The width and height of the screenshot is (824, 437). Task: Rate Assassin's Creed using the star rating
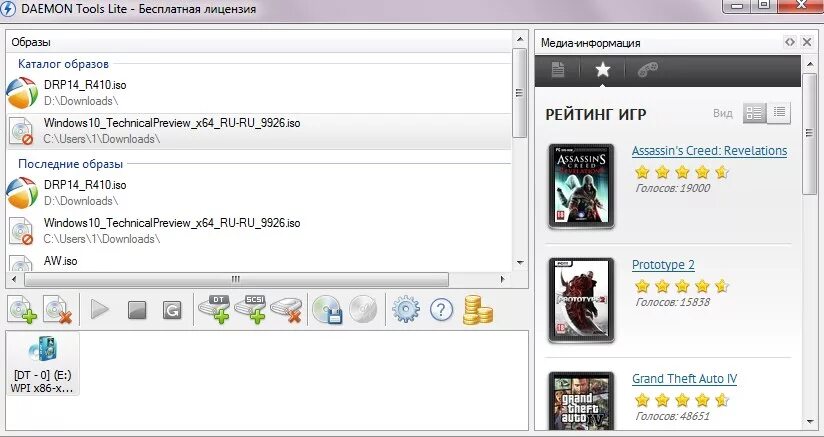click(682, 172)
